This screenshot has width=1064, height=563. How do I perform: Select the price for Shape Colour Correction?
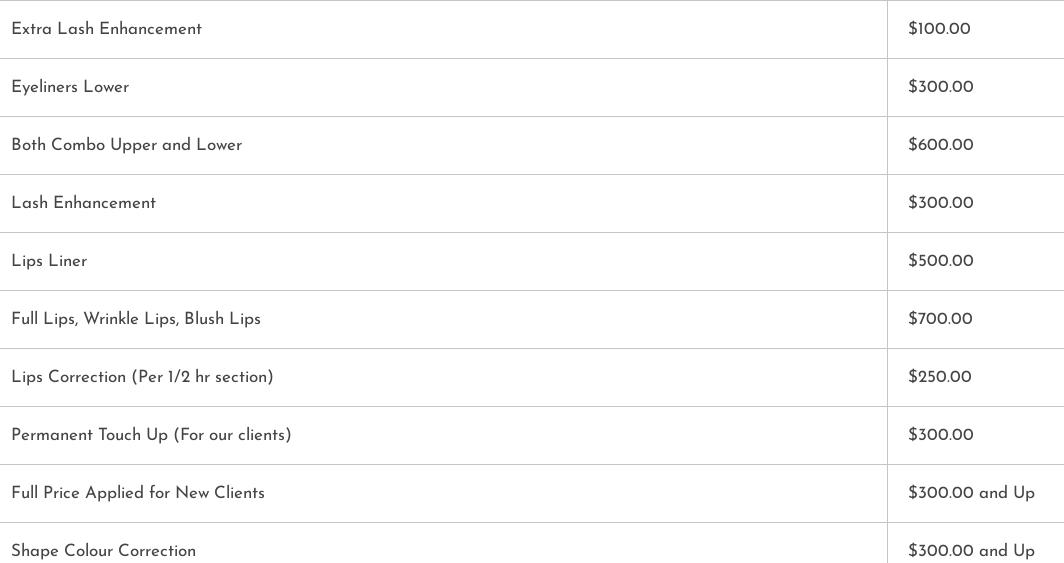(971, 551)
